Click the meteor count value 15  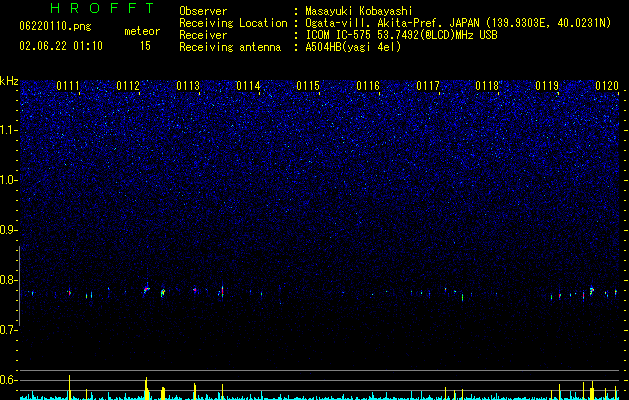point(145,46)
